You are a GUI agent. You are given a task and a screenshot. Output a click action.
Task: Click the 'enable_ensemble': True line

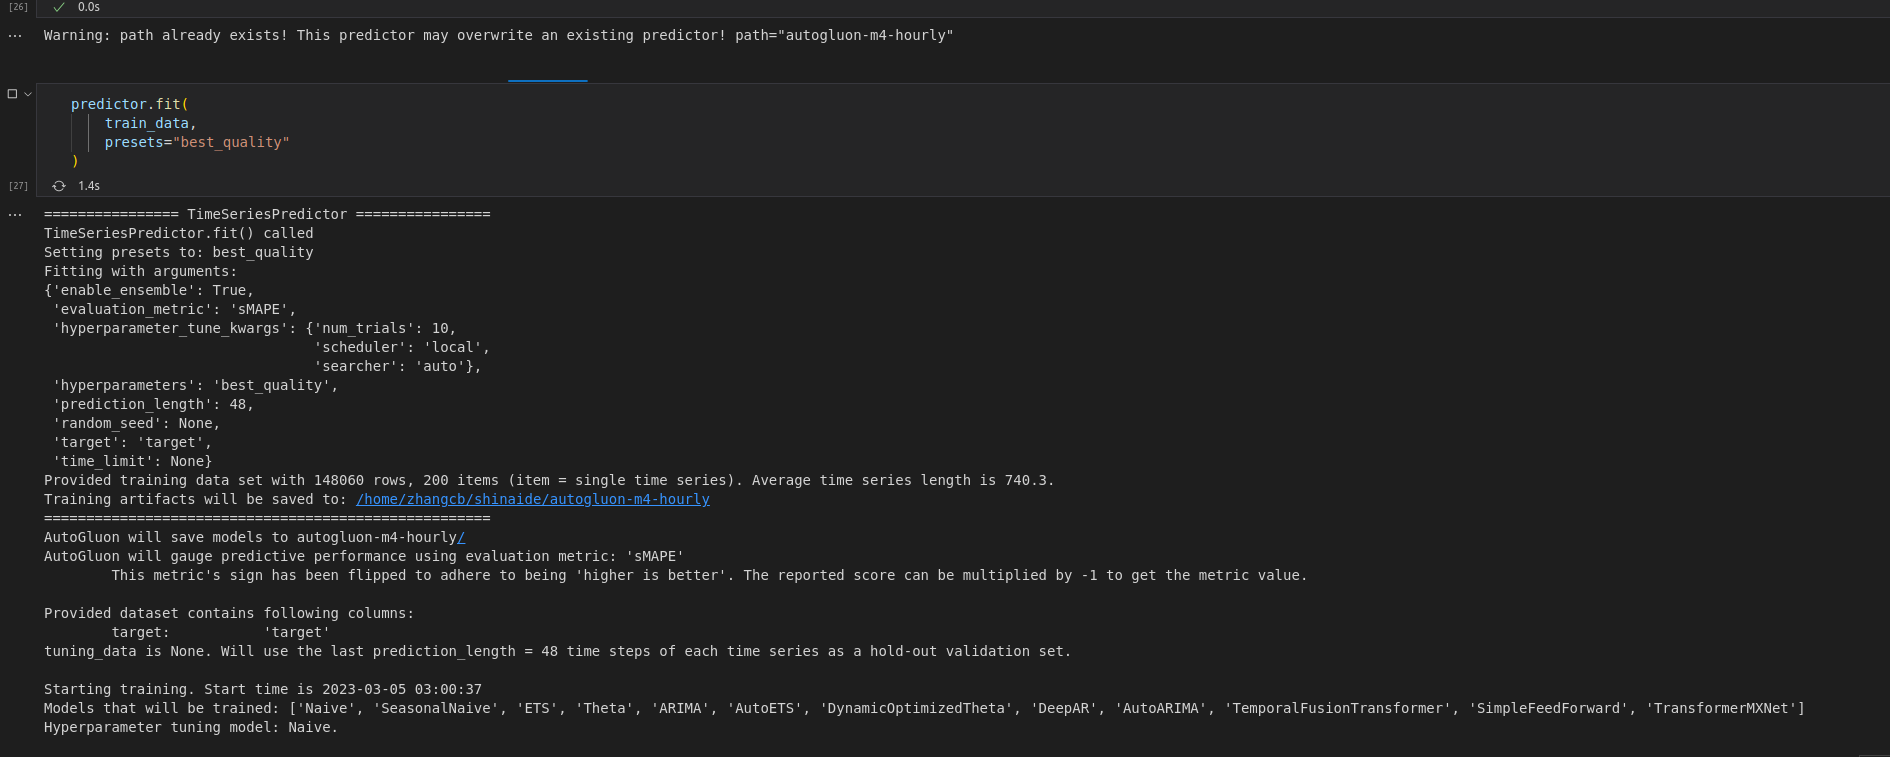pyautogui.click(x=149, y=290)
